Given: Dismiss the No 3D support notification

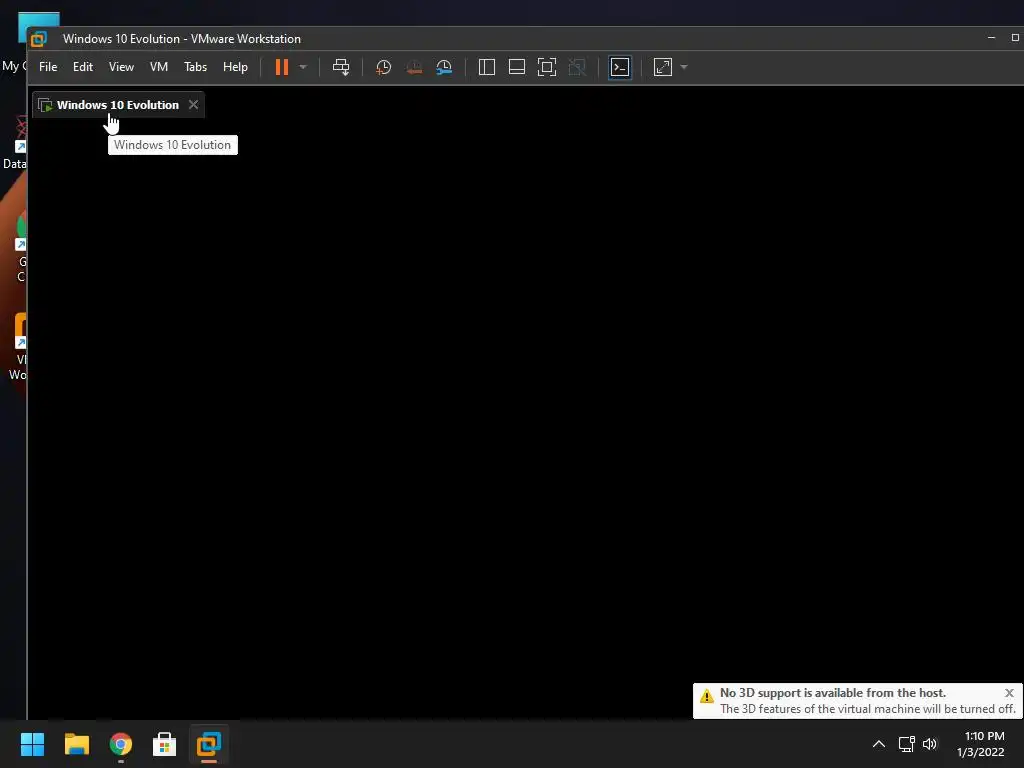Looking at the screenshot, I should point(1009,693).
